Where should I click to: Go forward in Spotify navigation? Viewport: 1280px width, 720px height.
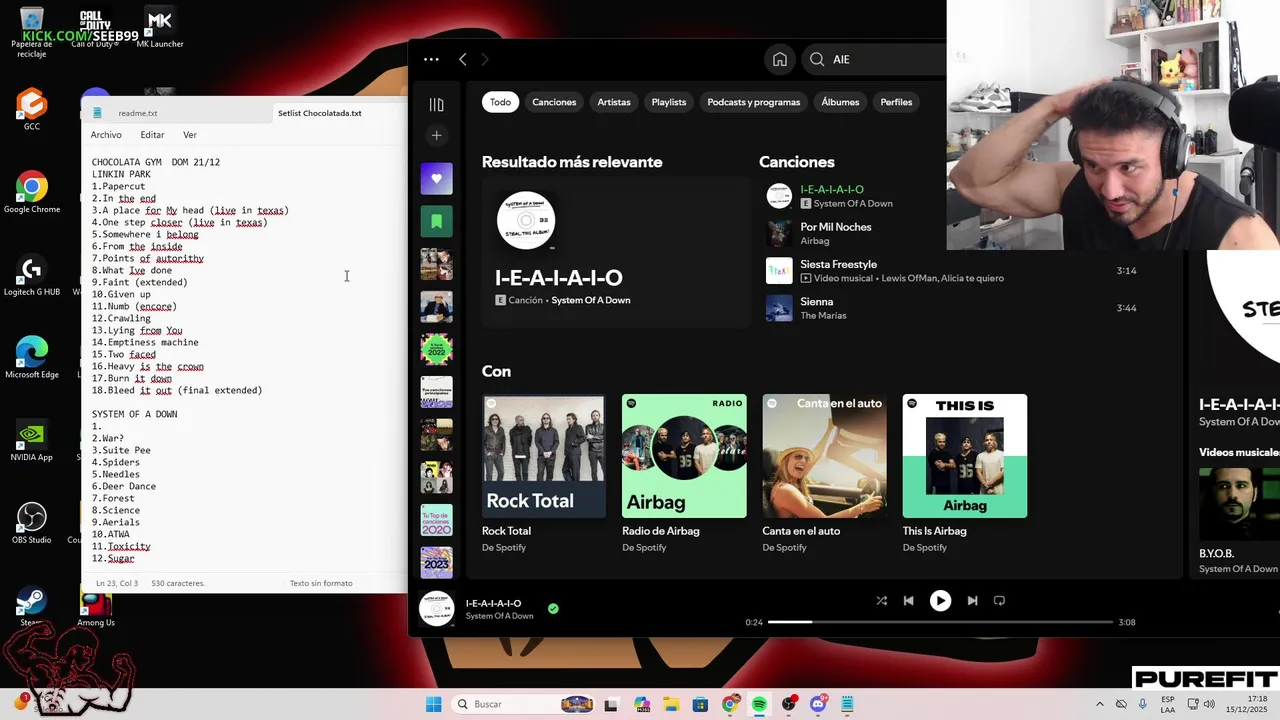tap(485, 59)
